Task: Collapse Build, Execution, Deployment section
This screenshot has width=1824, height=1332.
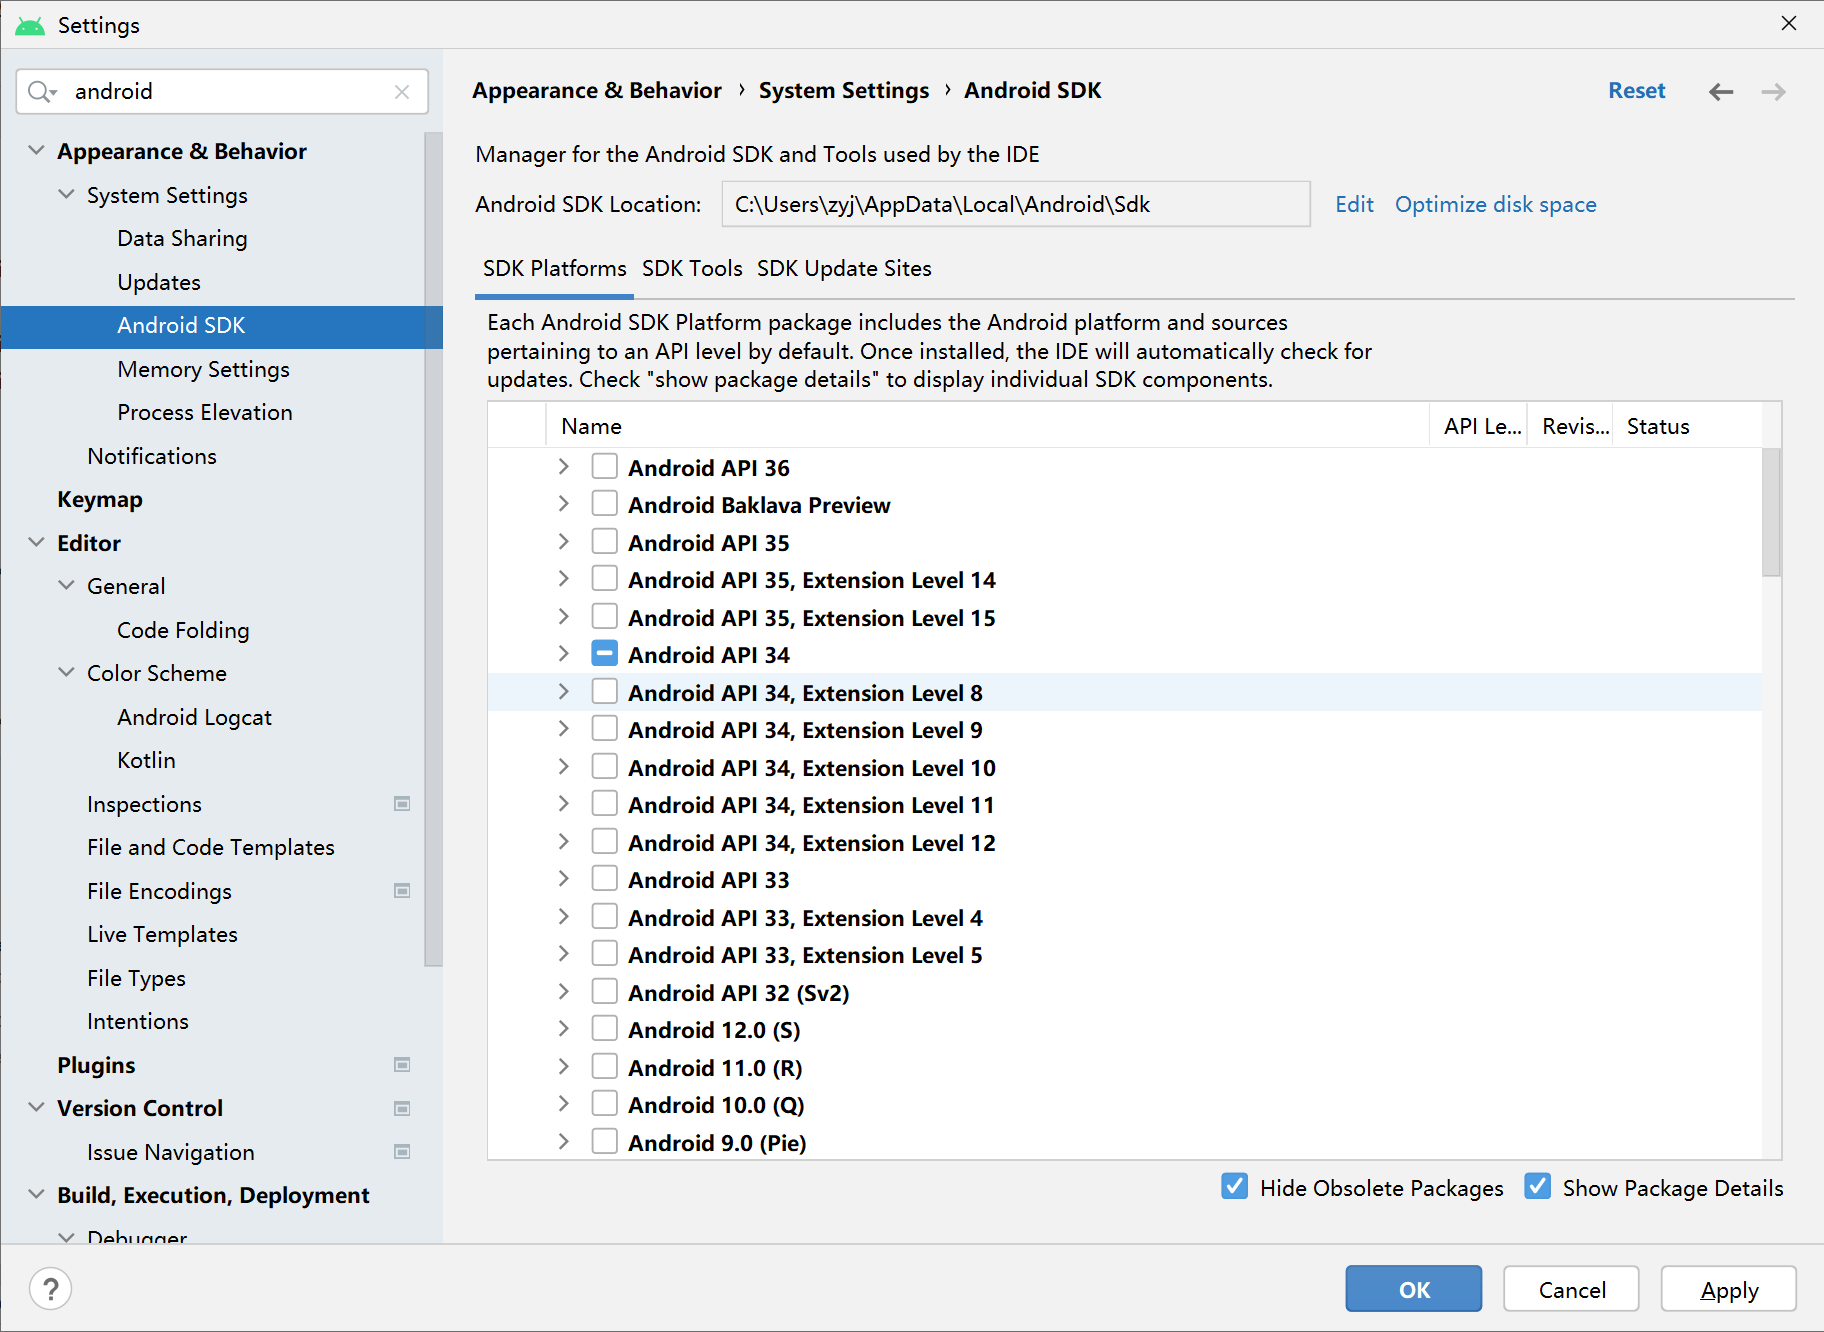Action: [x=36, y=1195]
